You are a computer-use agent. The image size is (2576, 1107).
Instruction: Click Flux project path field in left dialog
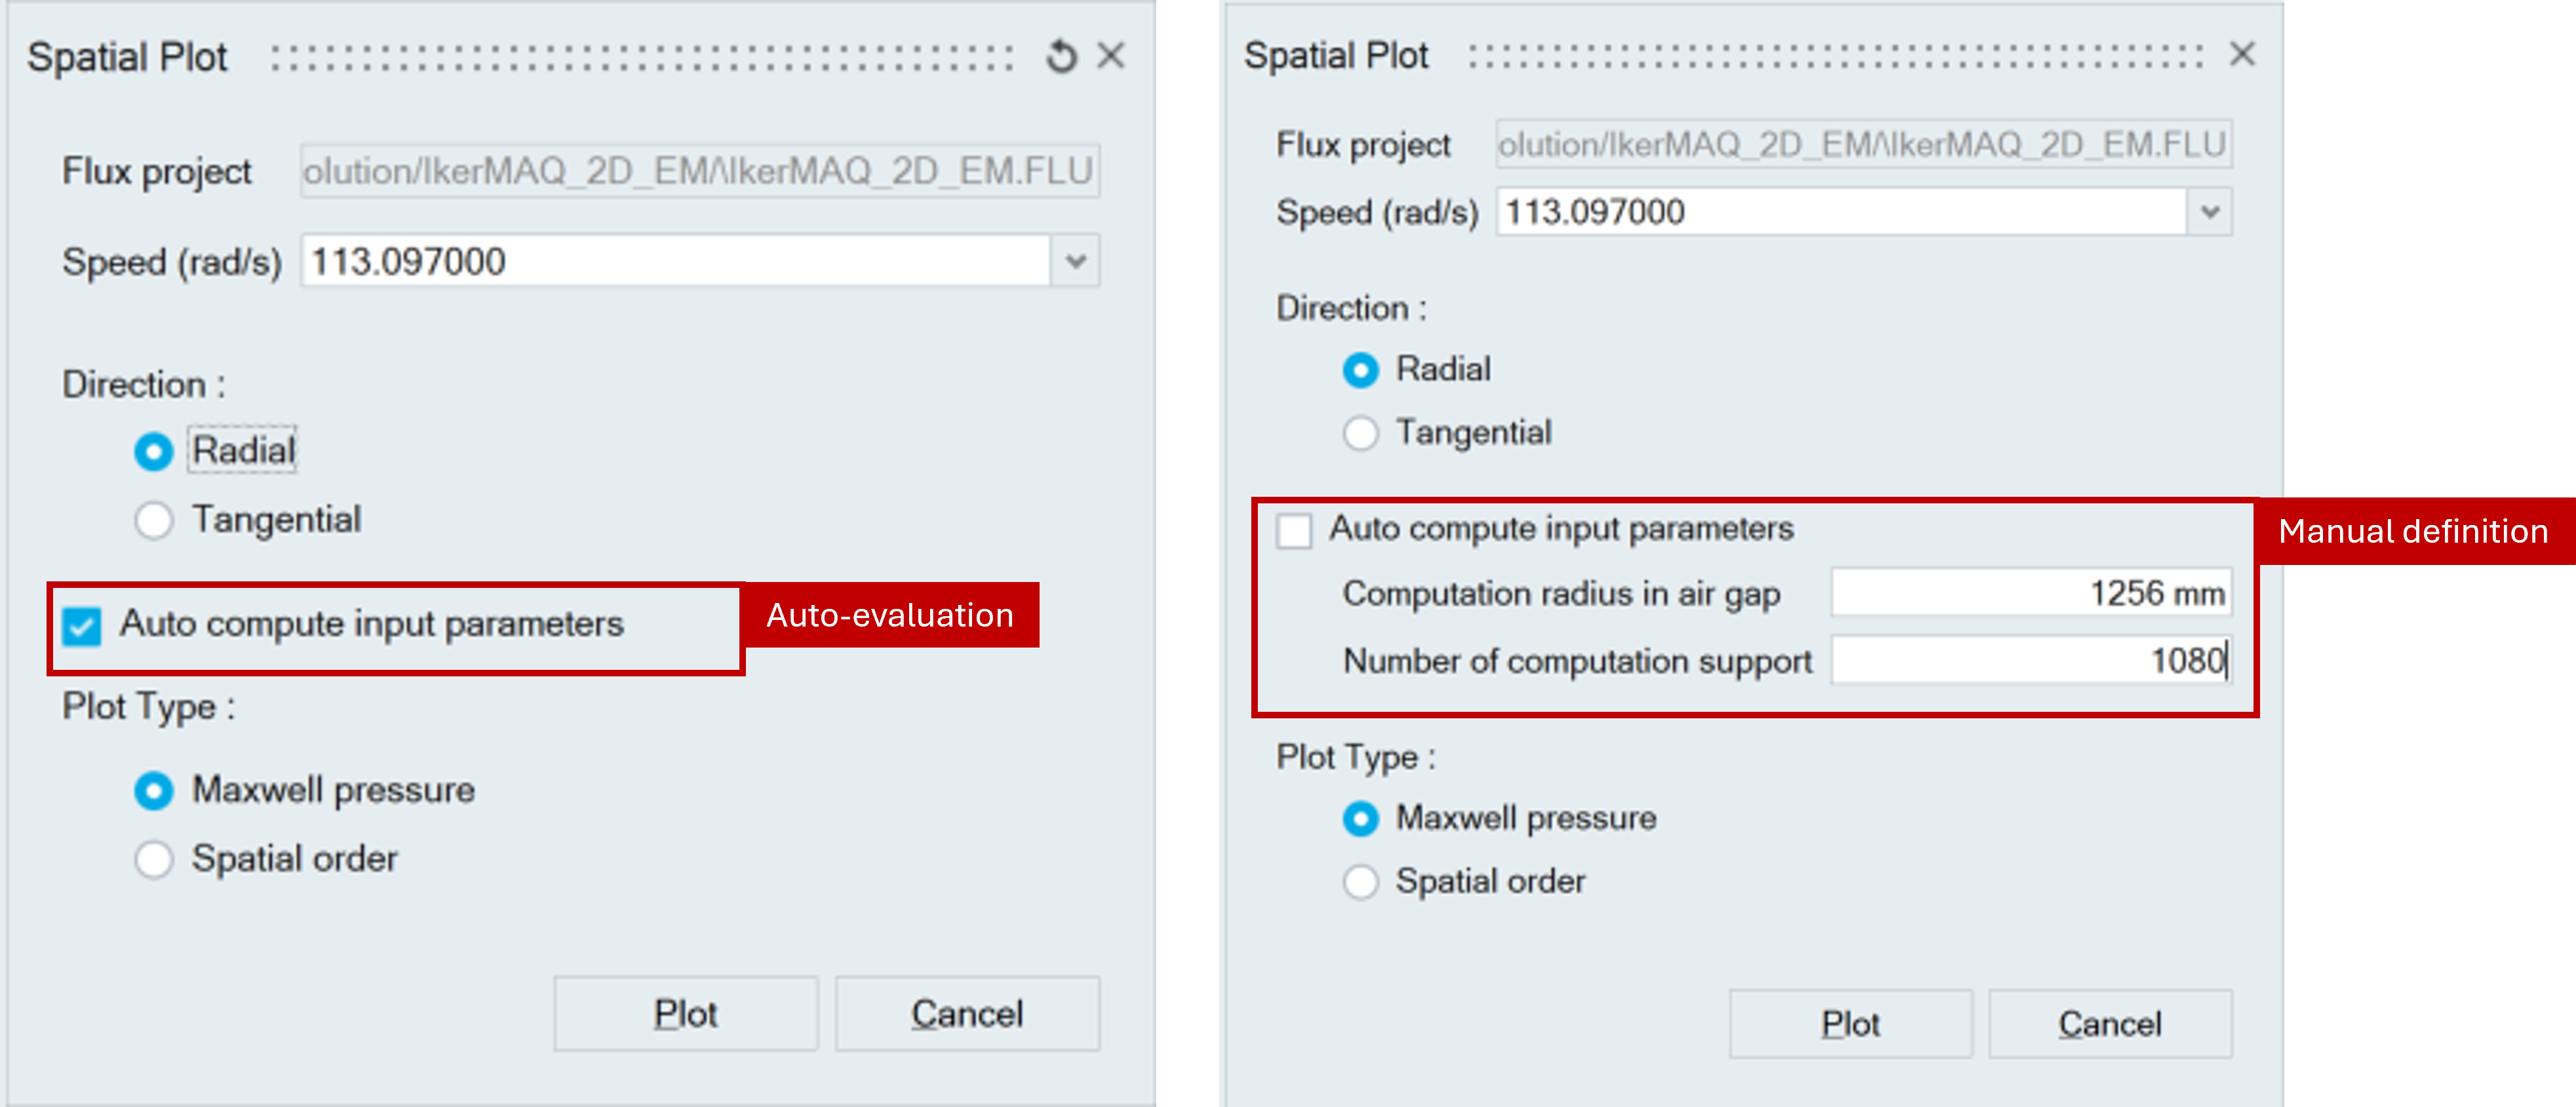coord(699,171)
